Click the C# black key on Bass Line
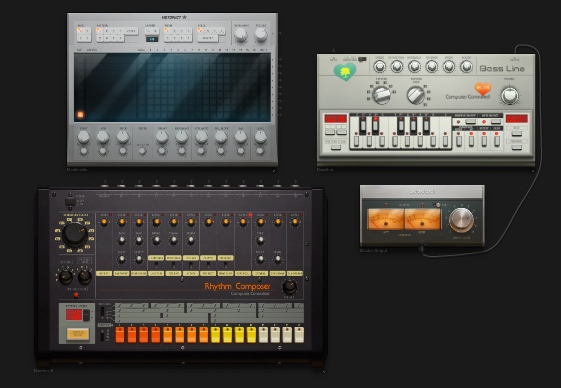The image size is (561, 388). click(363, 126)
